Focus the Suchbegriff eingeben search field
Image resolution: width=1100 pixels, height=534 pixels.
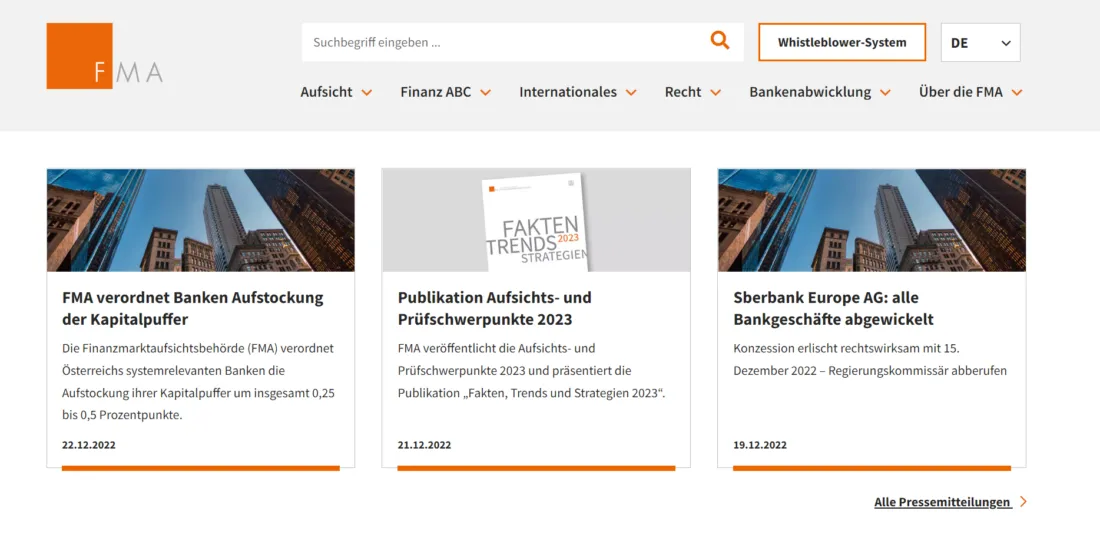pyautogui.click(x=500, y=42)
